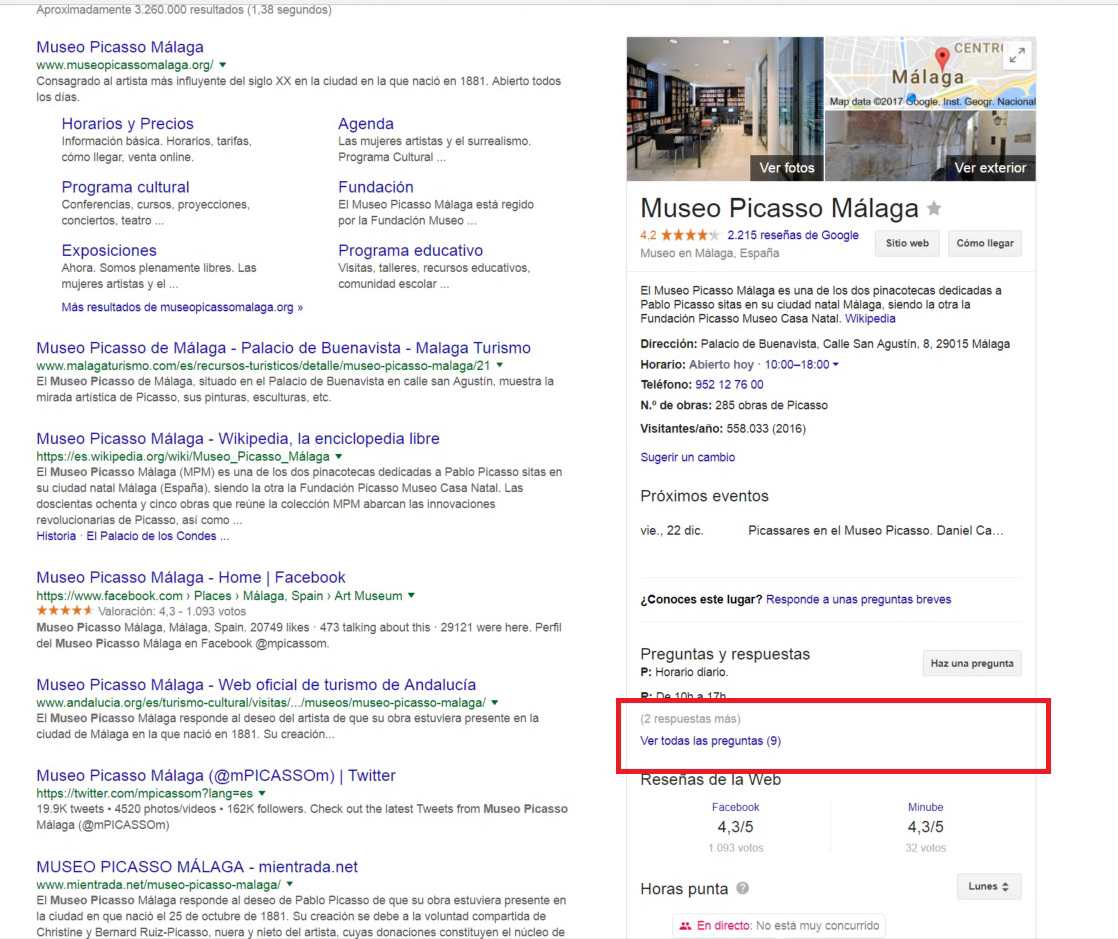Screen dimensions: 1118x939
Task: Click the Ver fotos interior photo thumbnail
Action: (725, 109)
